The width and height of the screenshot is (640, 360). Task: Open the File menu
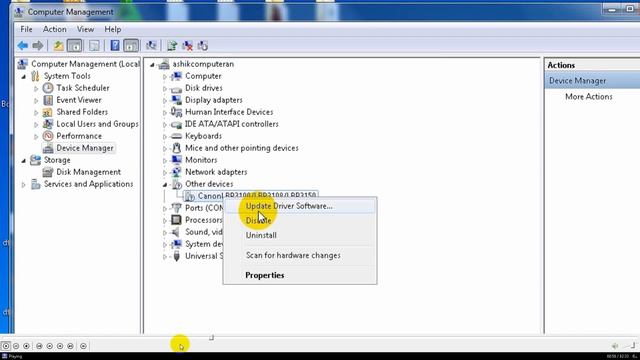26,29
